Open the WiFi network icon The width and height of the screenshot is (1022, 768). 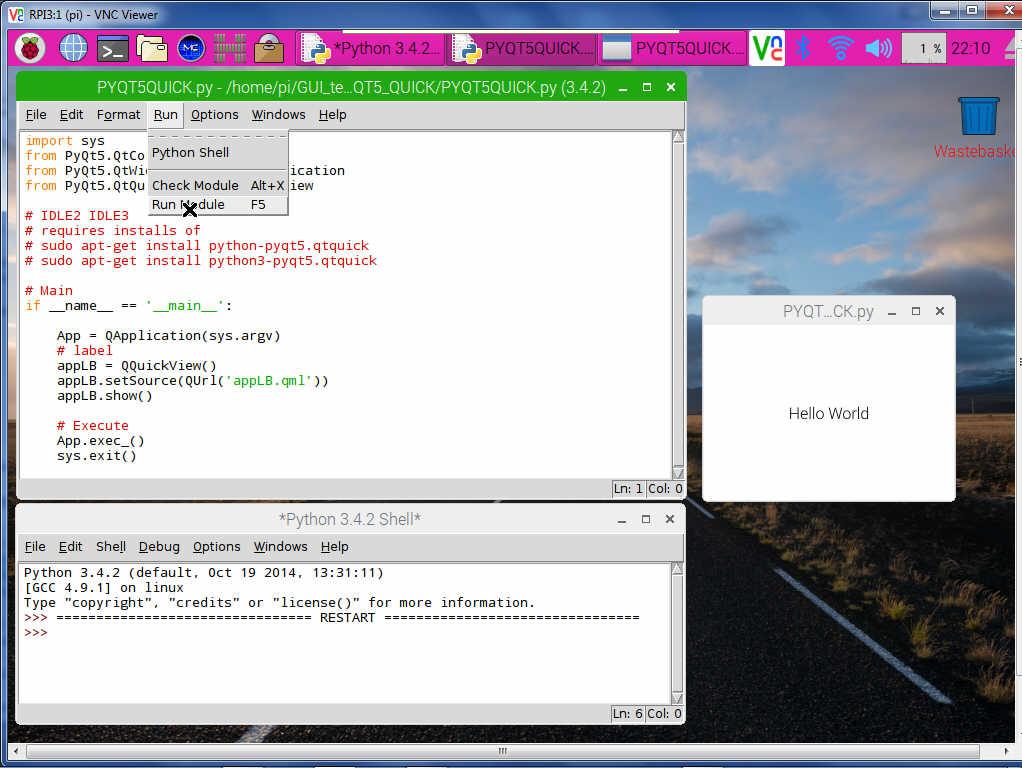click(x=840, y=47)
